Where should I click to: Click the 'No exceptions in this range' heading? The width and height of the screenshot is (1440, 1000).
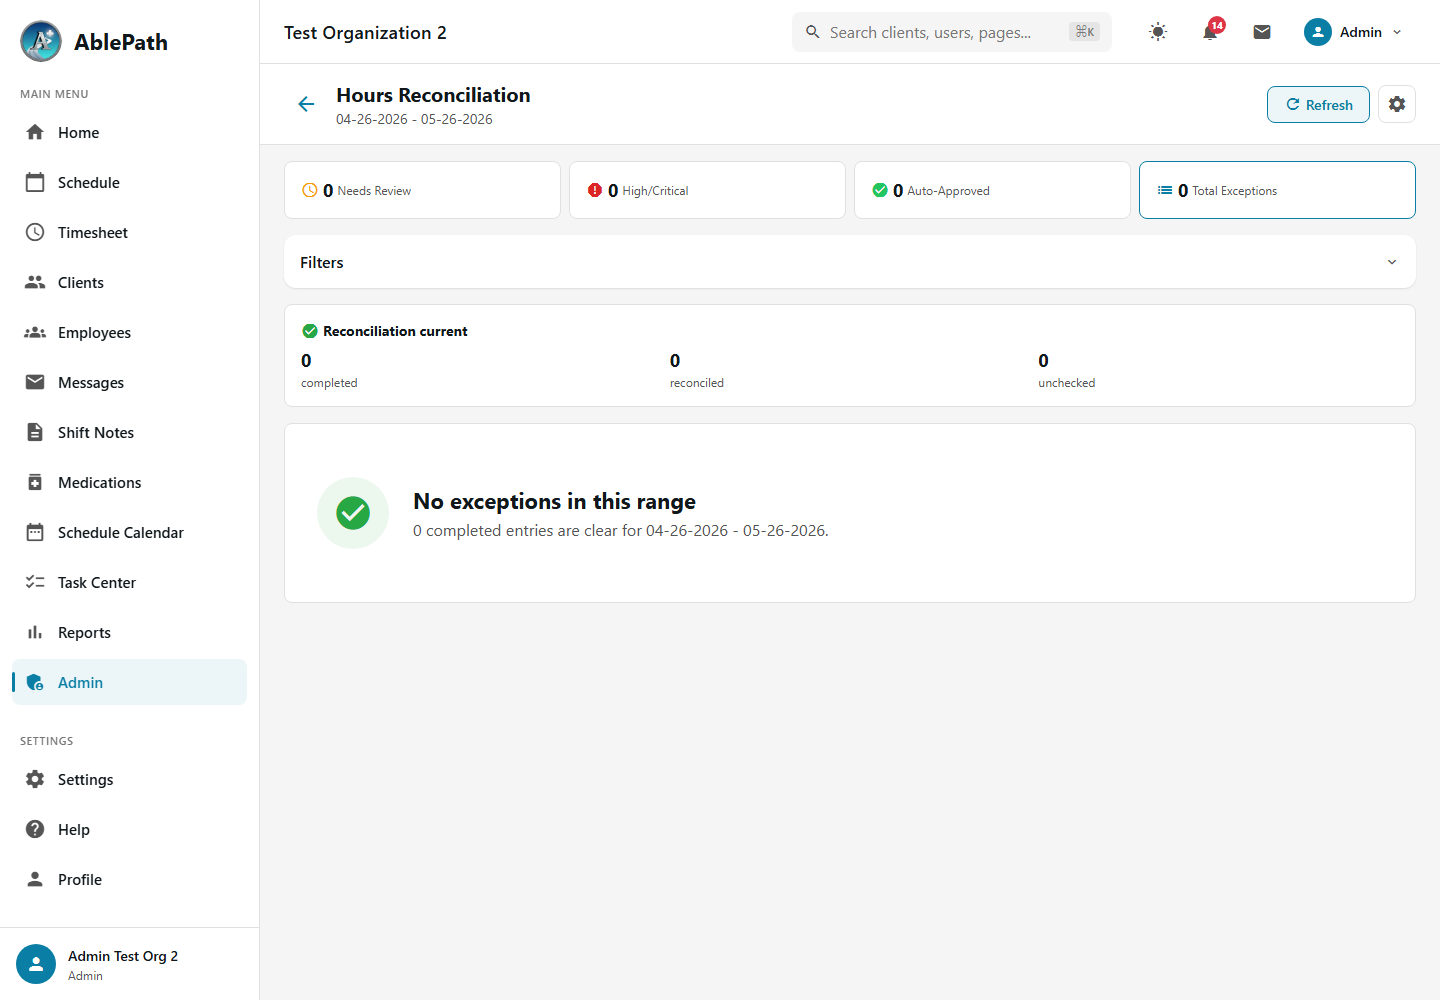pos(554,501)
